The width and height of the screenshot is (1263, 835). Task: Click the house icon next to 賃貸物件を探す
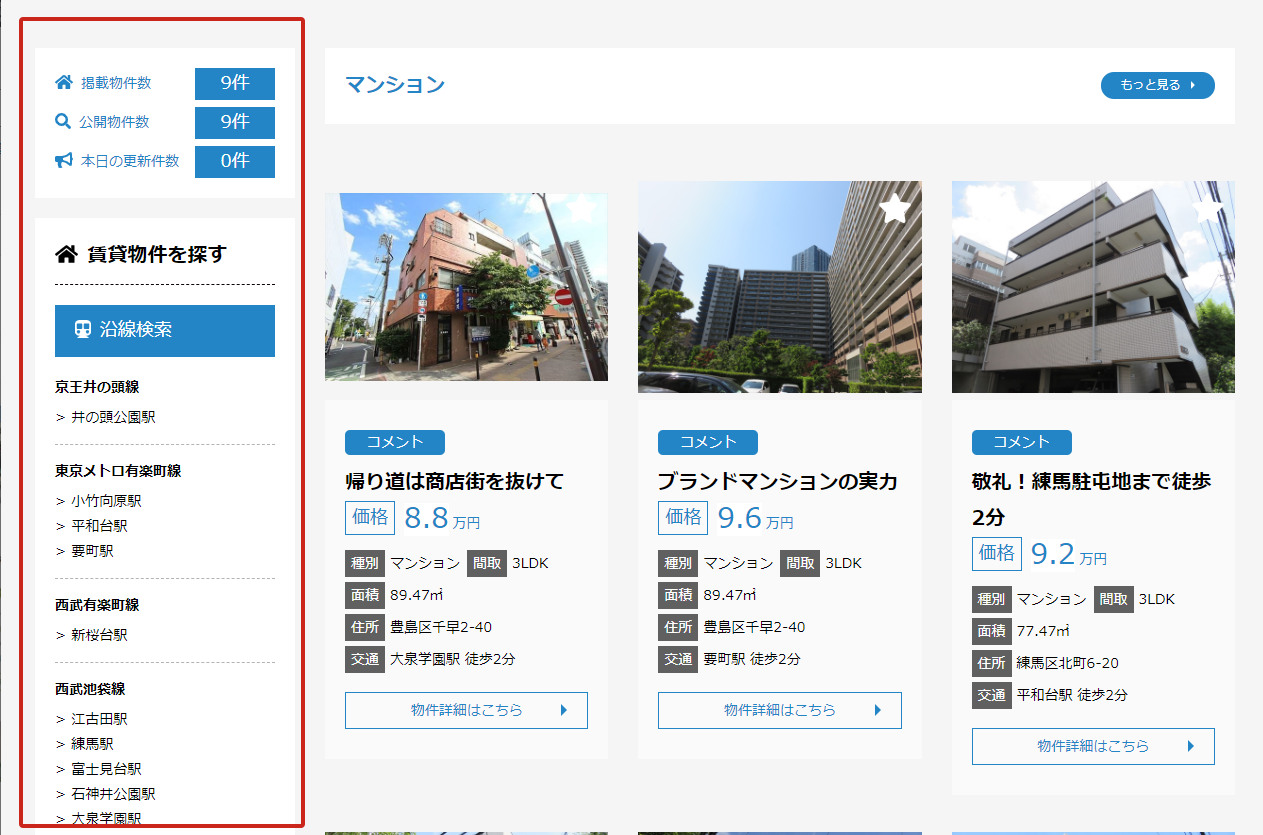(66, 254)
